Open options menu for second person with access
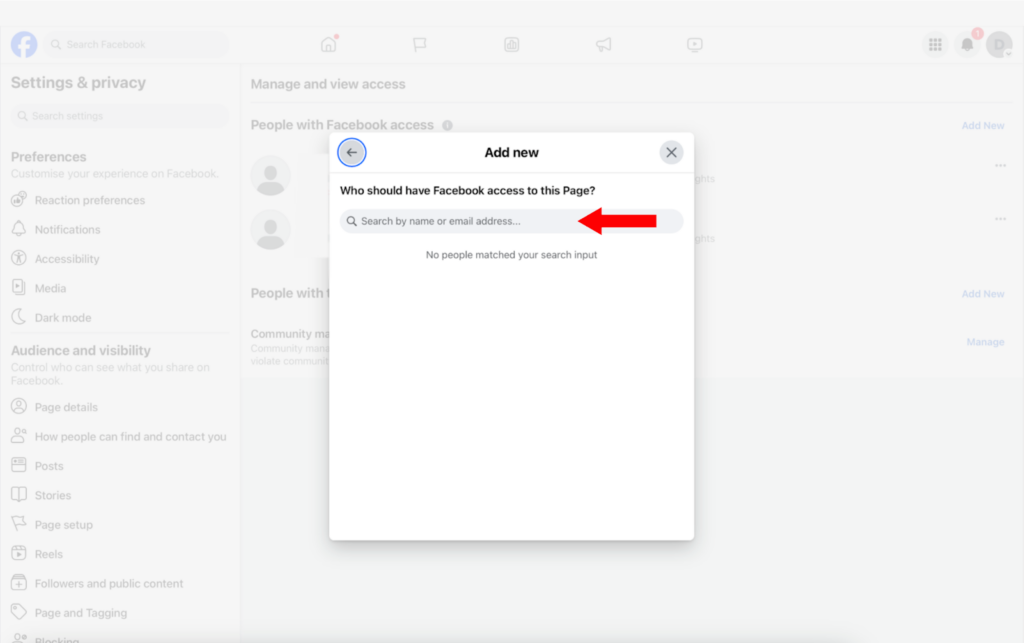 1000,219
